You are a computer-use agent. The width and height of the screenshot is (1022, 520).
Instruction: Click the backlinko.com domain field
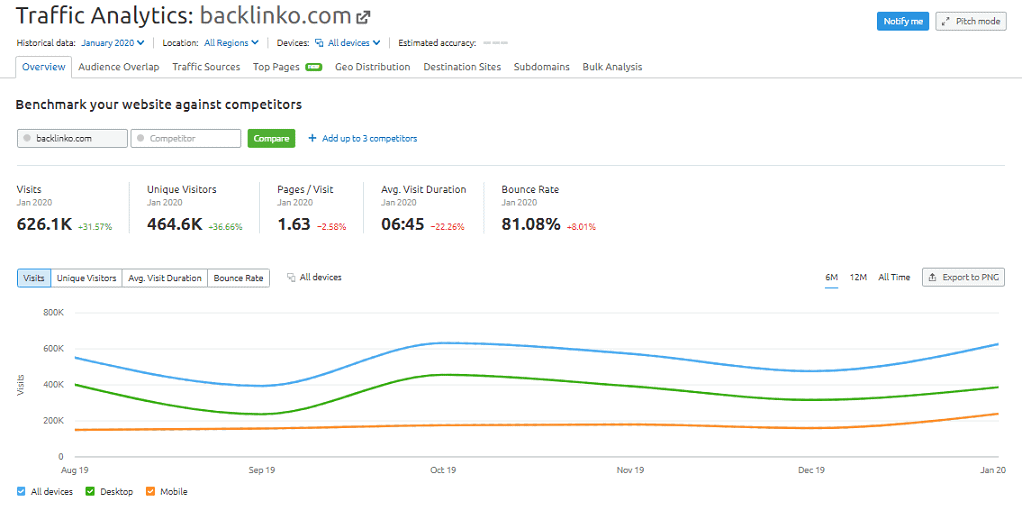[72, 138]
